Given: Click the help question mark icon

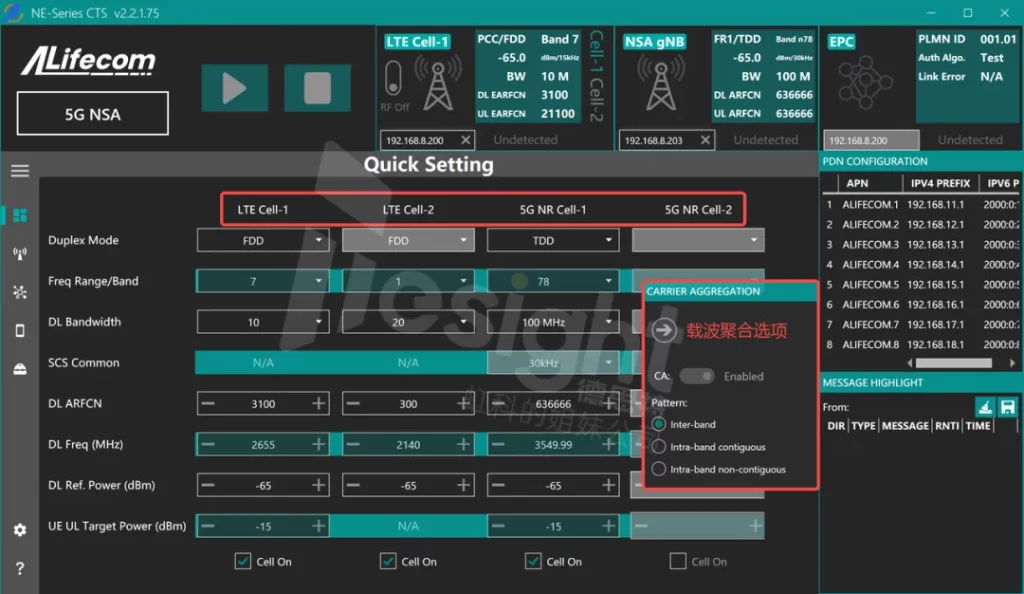Looking at the screenshot, I should [x=20, y=569].
